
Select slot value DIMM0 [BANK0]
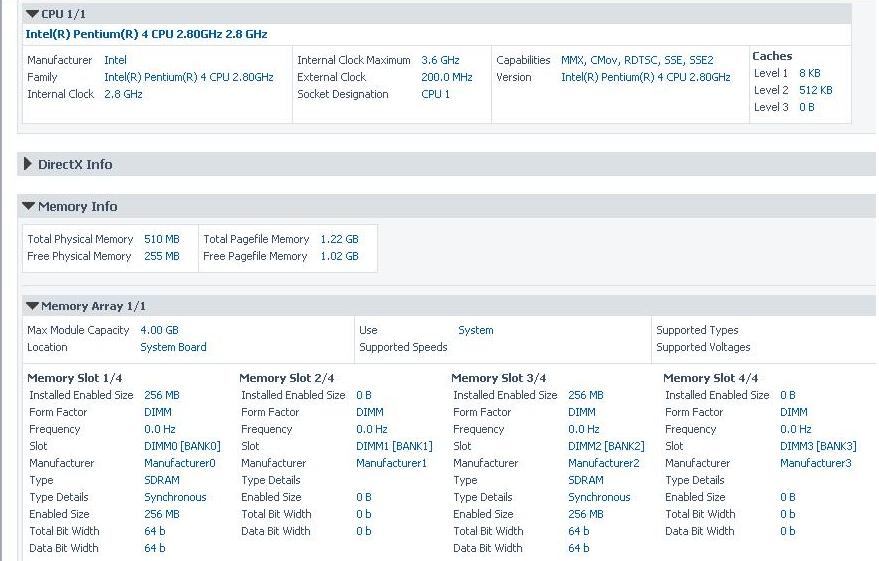pos(182,446)
